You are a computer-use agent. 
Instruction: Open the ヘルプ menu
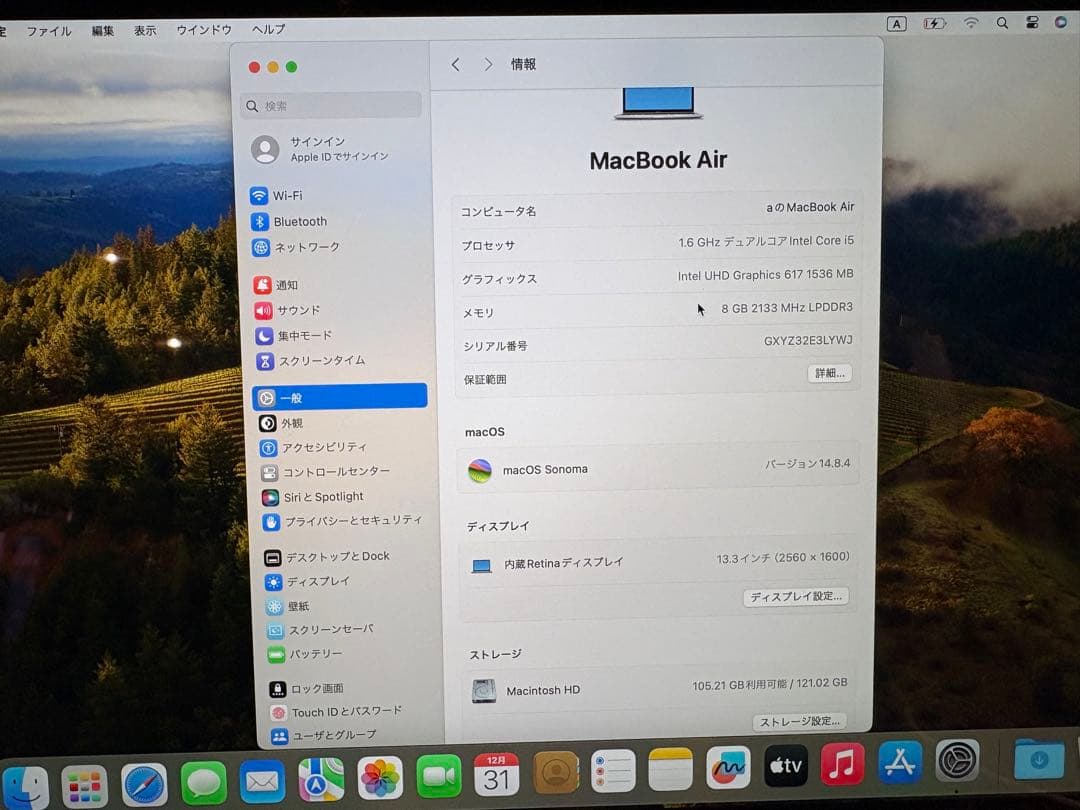click(268, 30)
